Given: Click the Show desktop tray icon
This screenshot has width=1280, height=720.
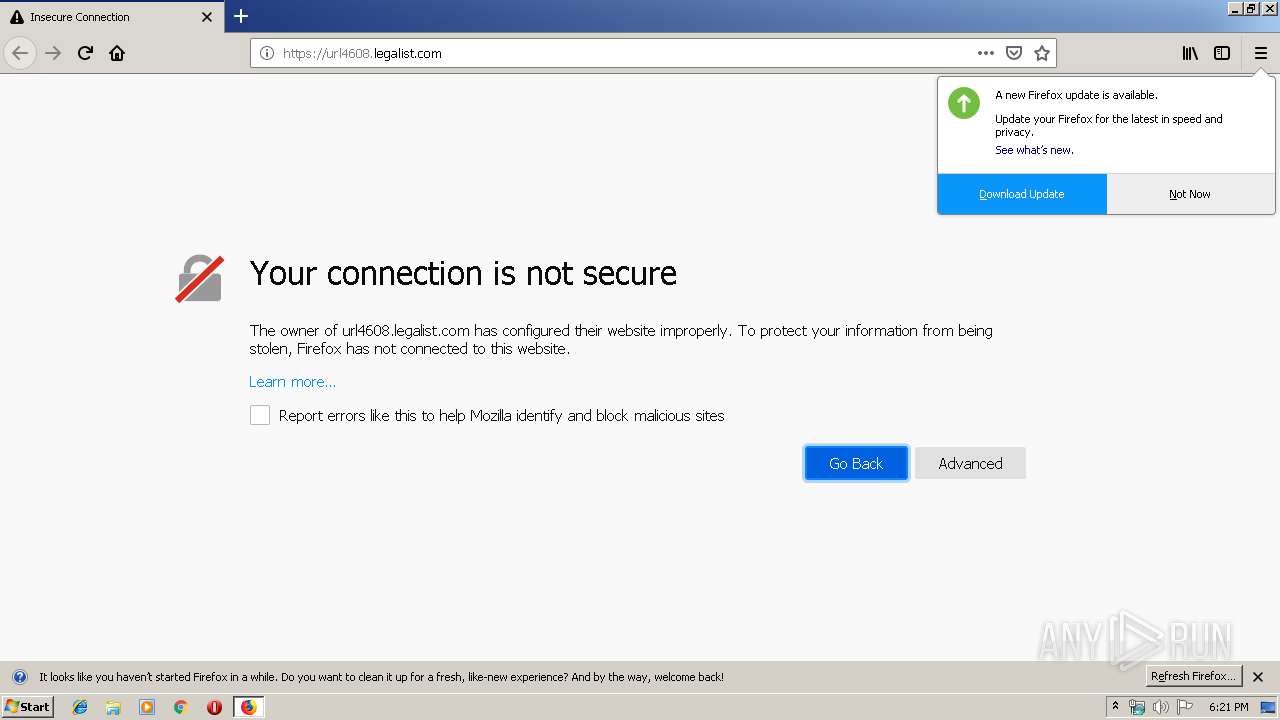Looking at the screenshot, I should point(1268,707).
